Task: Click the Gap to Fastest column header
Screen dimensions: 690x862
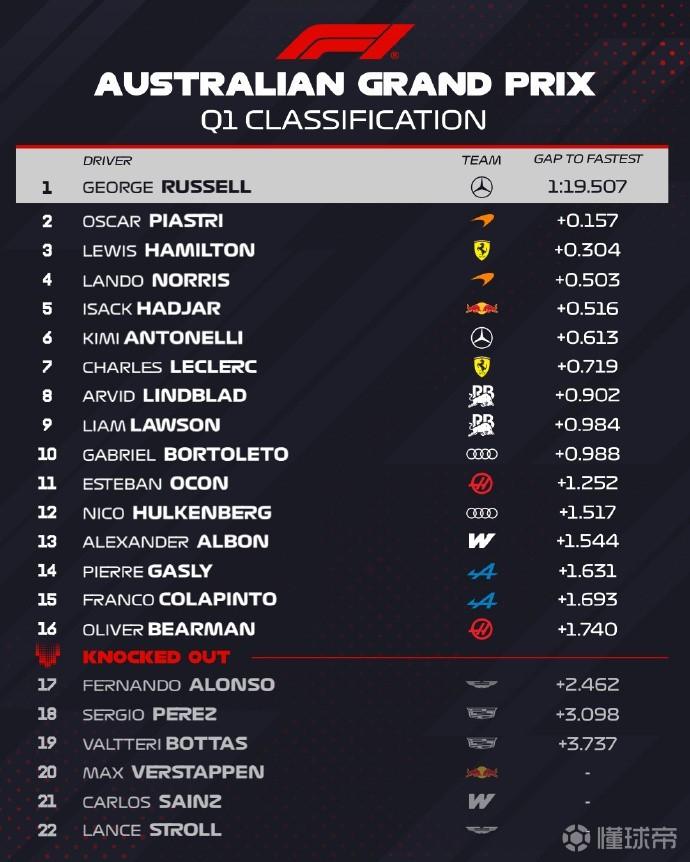Action: 588,159
